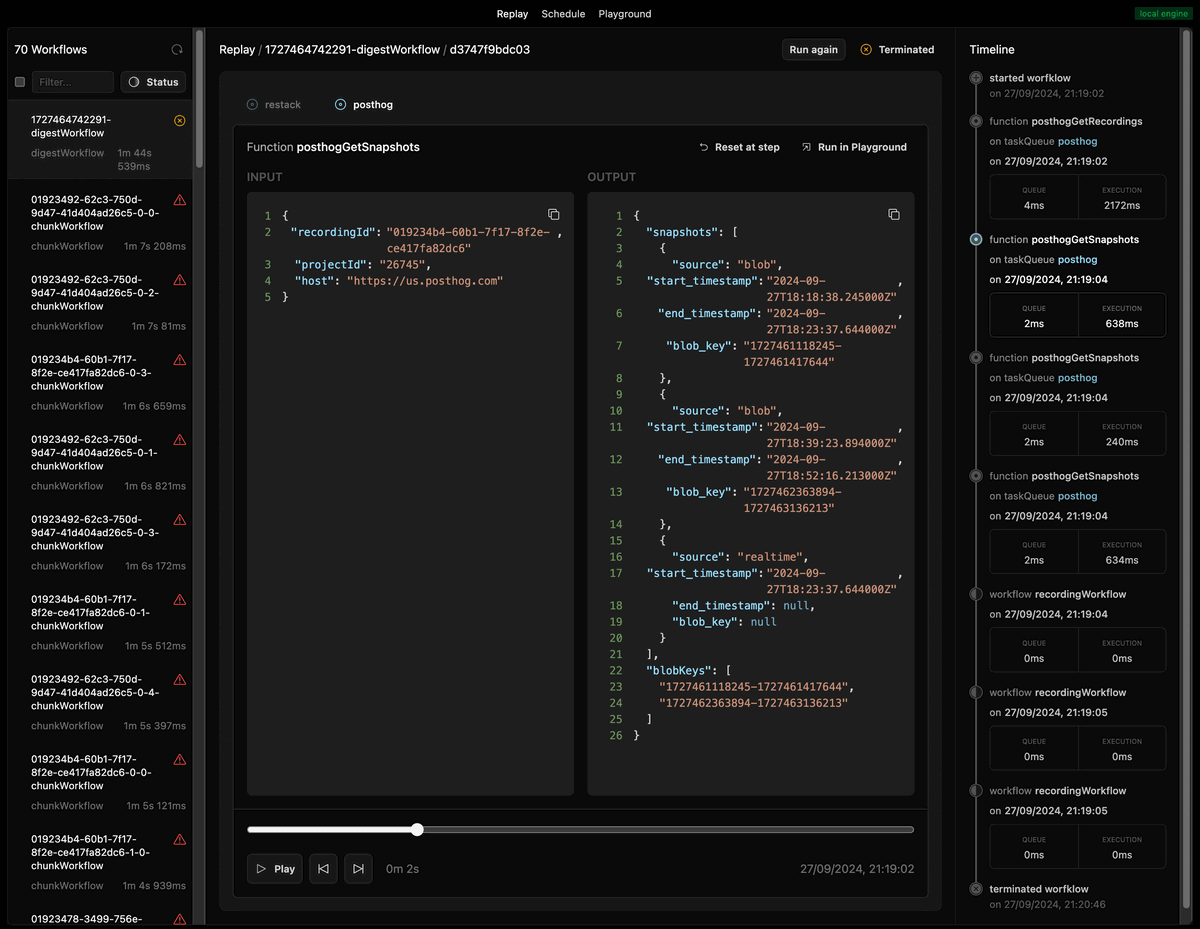
Task: Open the Playground tab
Action: coord(625,14)
